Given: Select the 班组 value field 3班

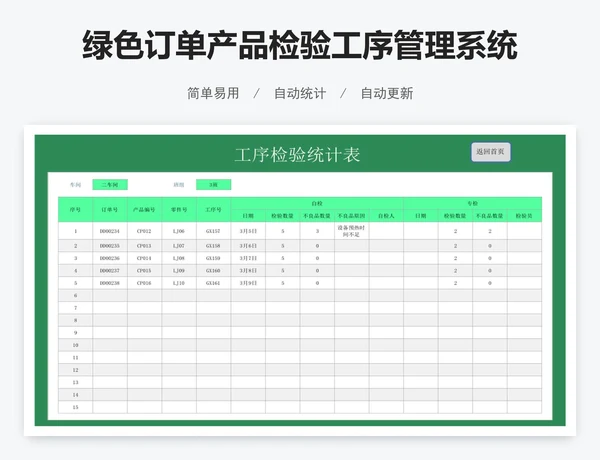Looking at the screenshot, I should pyautogui.click(x=214, y=185).
